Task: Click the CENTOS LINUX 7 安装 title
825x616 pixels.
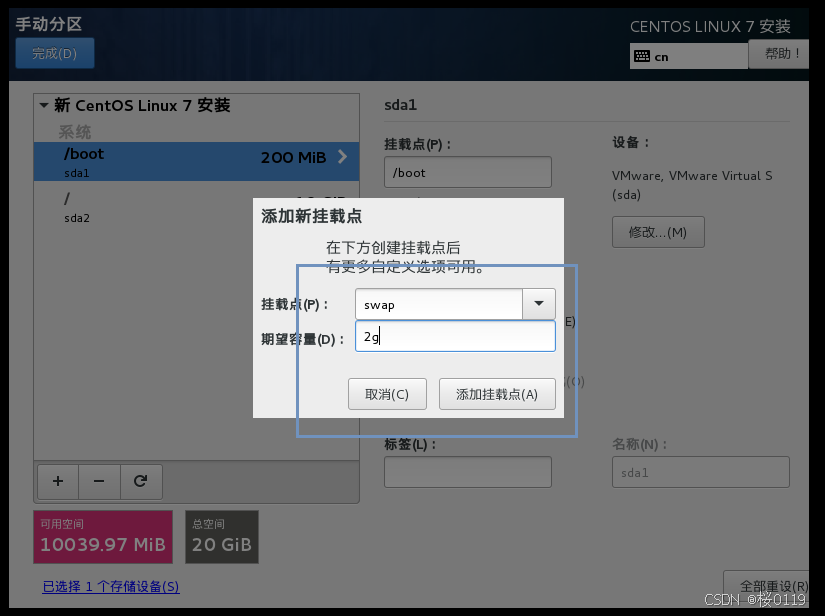Action: click(710, 26)
